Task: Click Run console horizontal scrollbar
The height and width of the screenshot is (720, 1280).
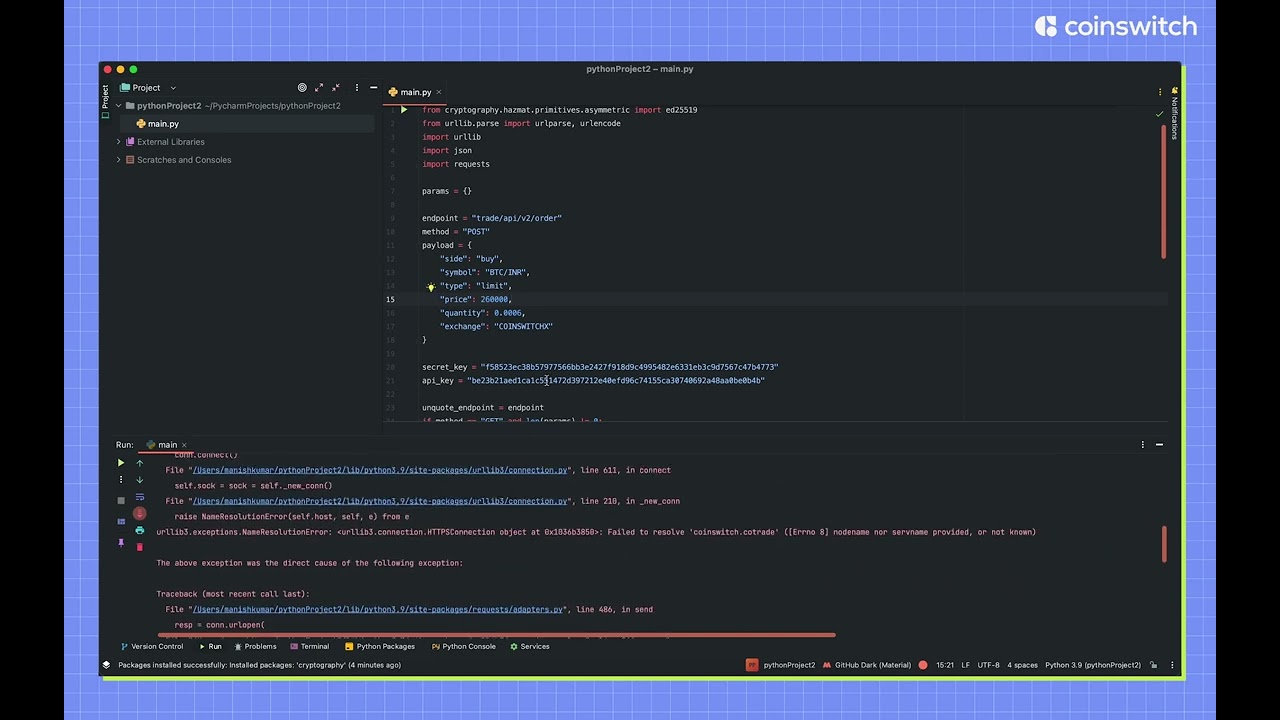Action: (x=496, y=635)
